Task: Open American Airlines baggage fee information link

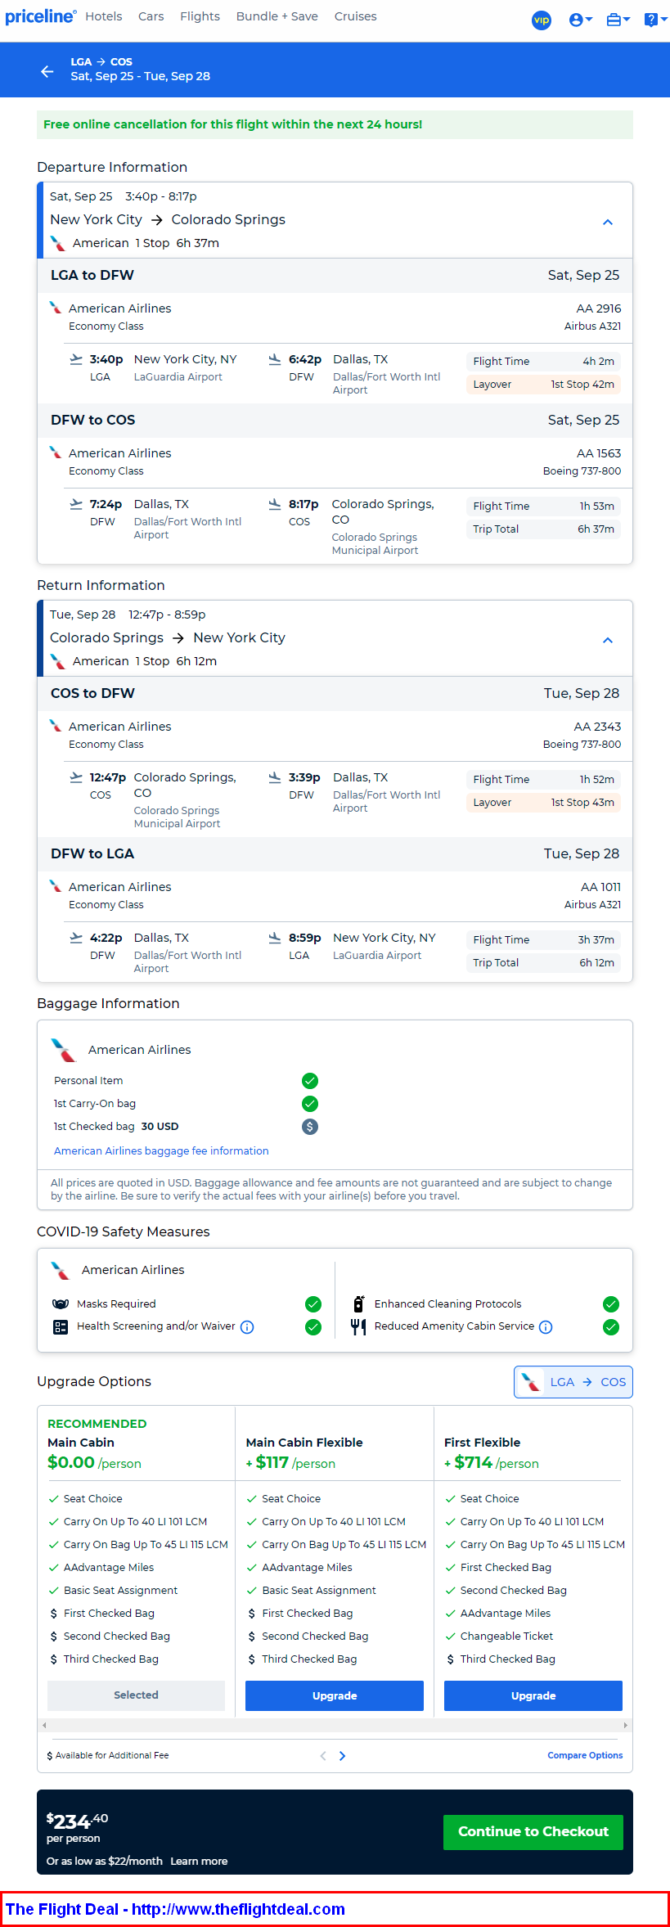Action: [x=161, y=1151]
